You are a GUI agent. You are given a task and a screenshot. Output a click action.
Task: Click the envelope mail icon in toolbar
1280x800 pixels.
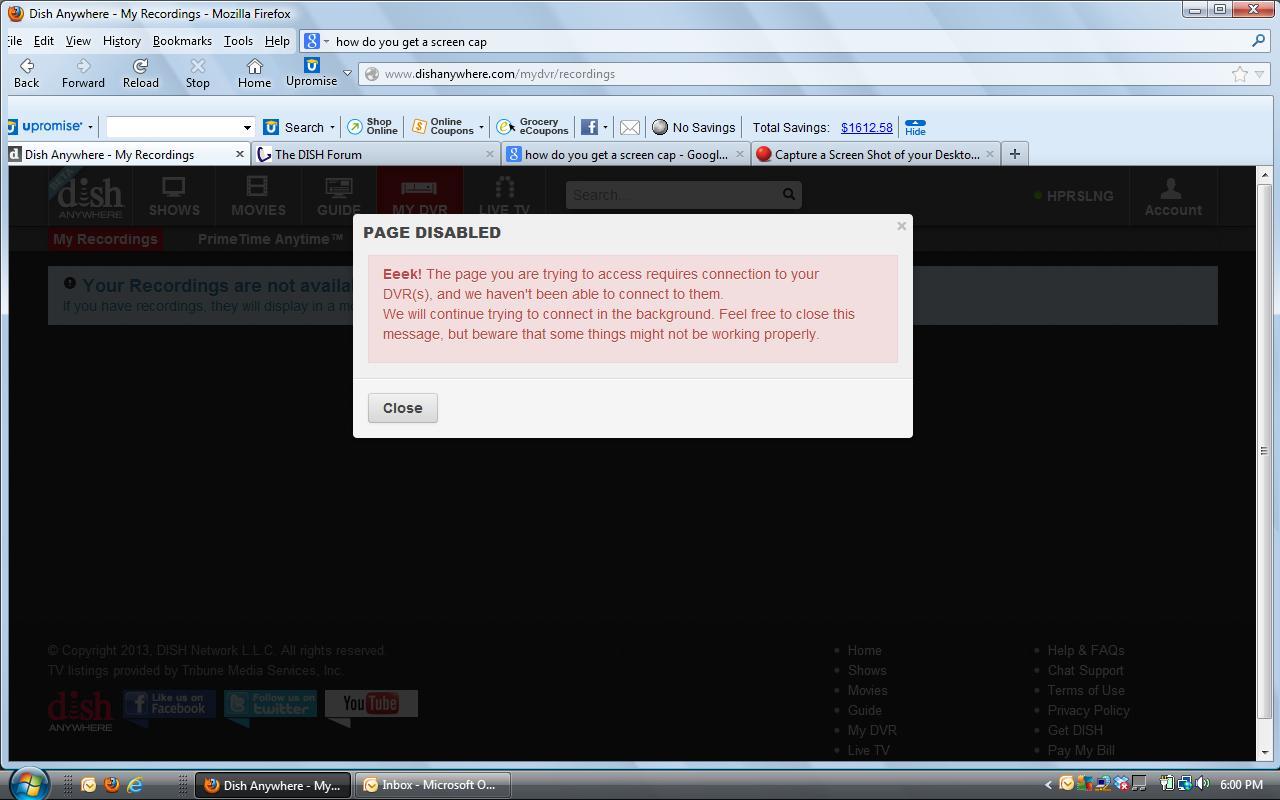630,127
